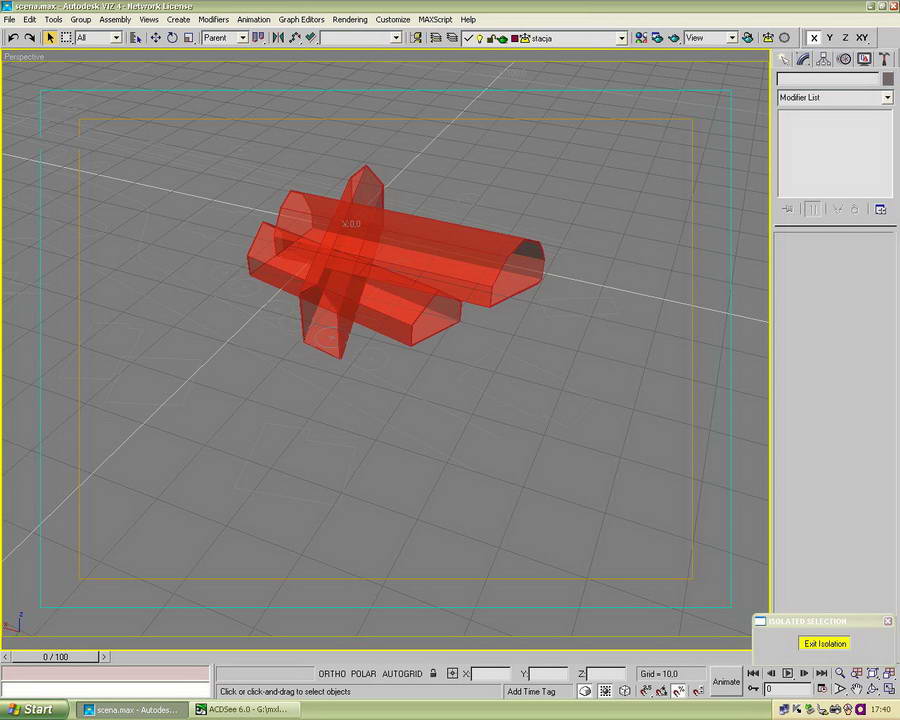Toggle POLAR snap mode
Viewport: 900px width, 720px height.
(x=363, y=674)
